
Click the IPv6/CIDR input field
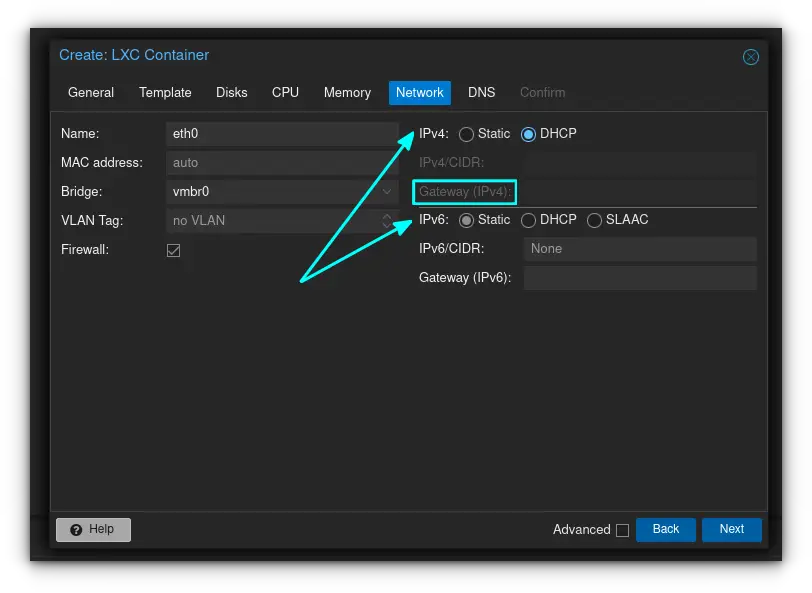click(640, 249)
